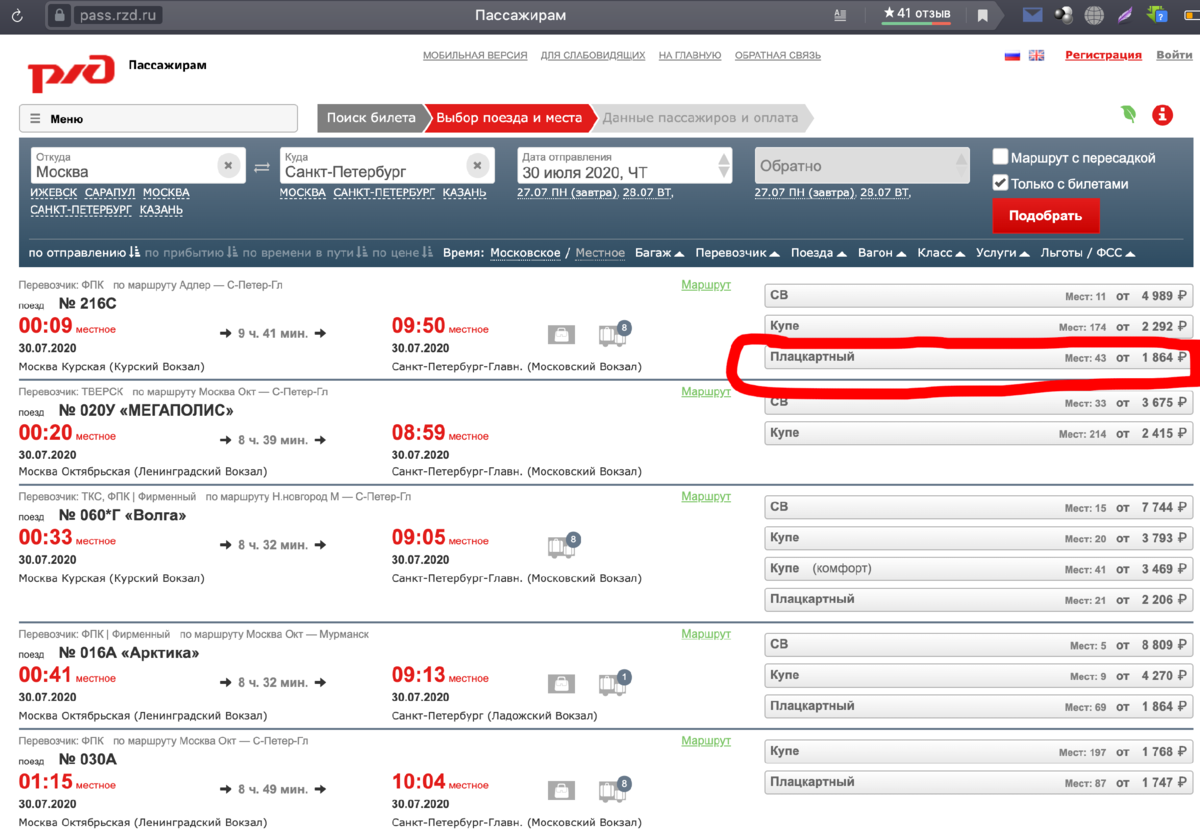Click the Войти link
Screen dimensions: 1200x831
click(x=1174, y=56)
